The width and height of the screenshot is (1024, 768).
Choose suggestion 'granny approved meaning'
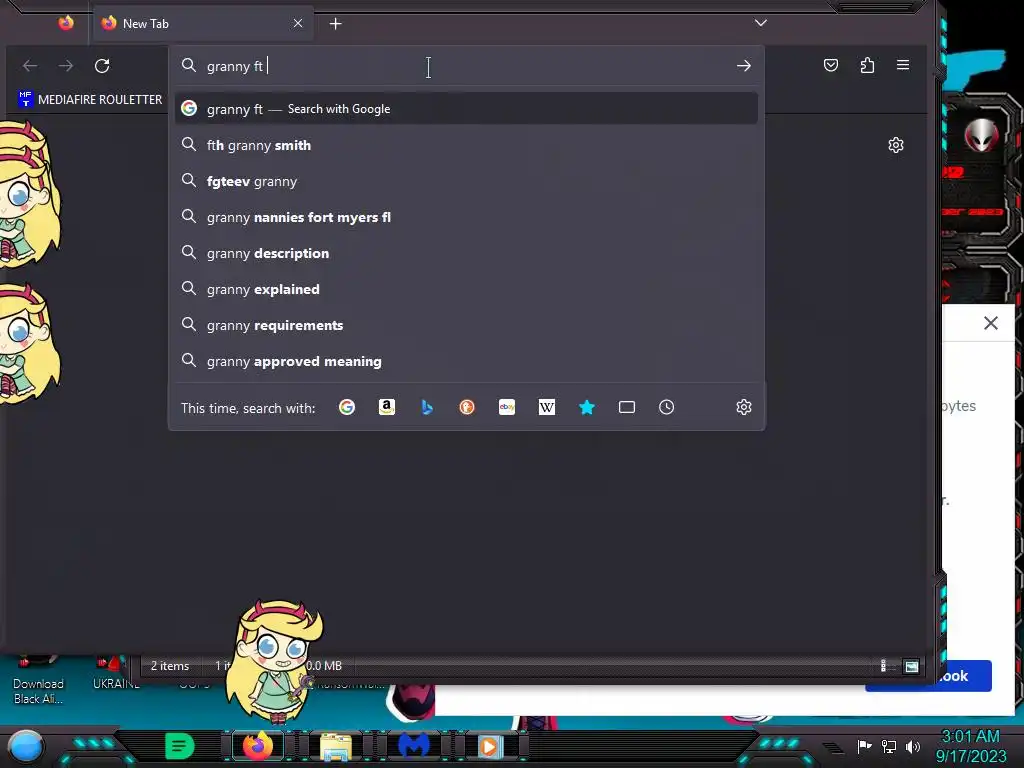(x=466, y=361)
